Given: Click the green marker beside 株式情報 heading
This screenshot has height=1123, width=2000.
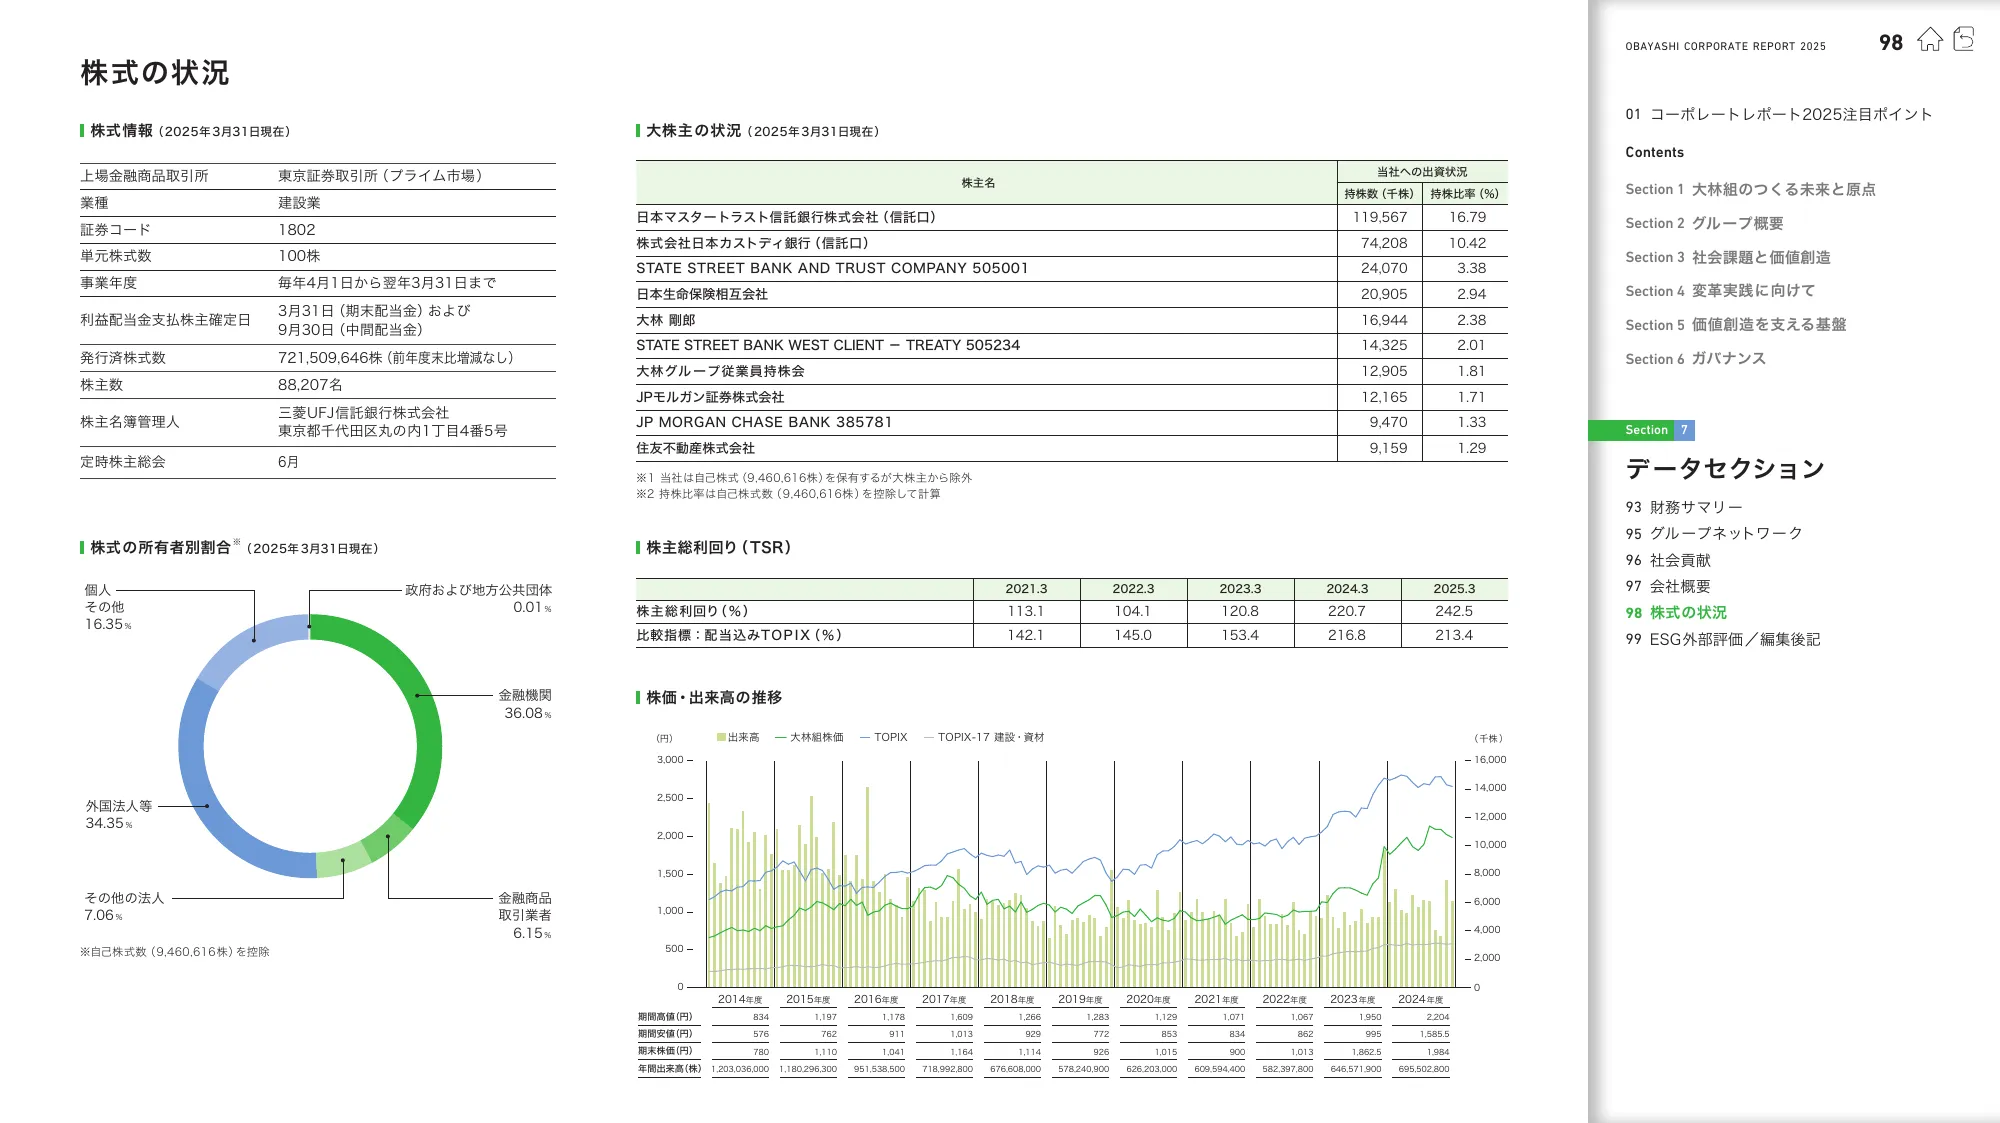Looking at the screenshot, I should pos(81,130).
